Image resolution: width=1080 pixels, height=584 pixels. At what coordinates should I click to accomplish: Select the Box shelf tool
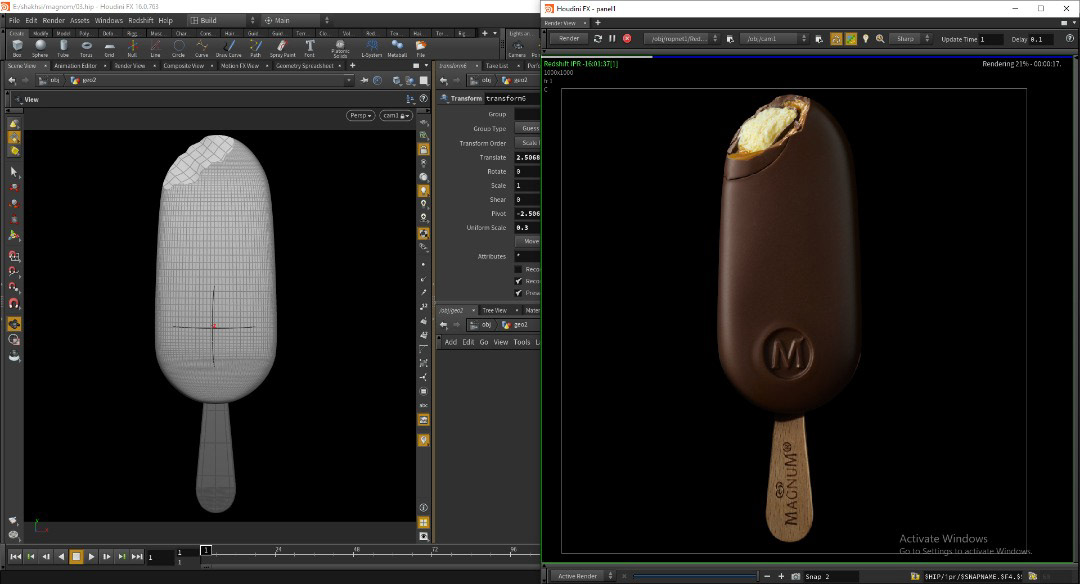pyautogui.click(x=17, y=48)
